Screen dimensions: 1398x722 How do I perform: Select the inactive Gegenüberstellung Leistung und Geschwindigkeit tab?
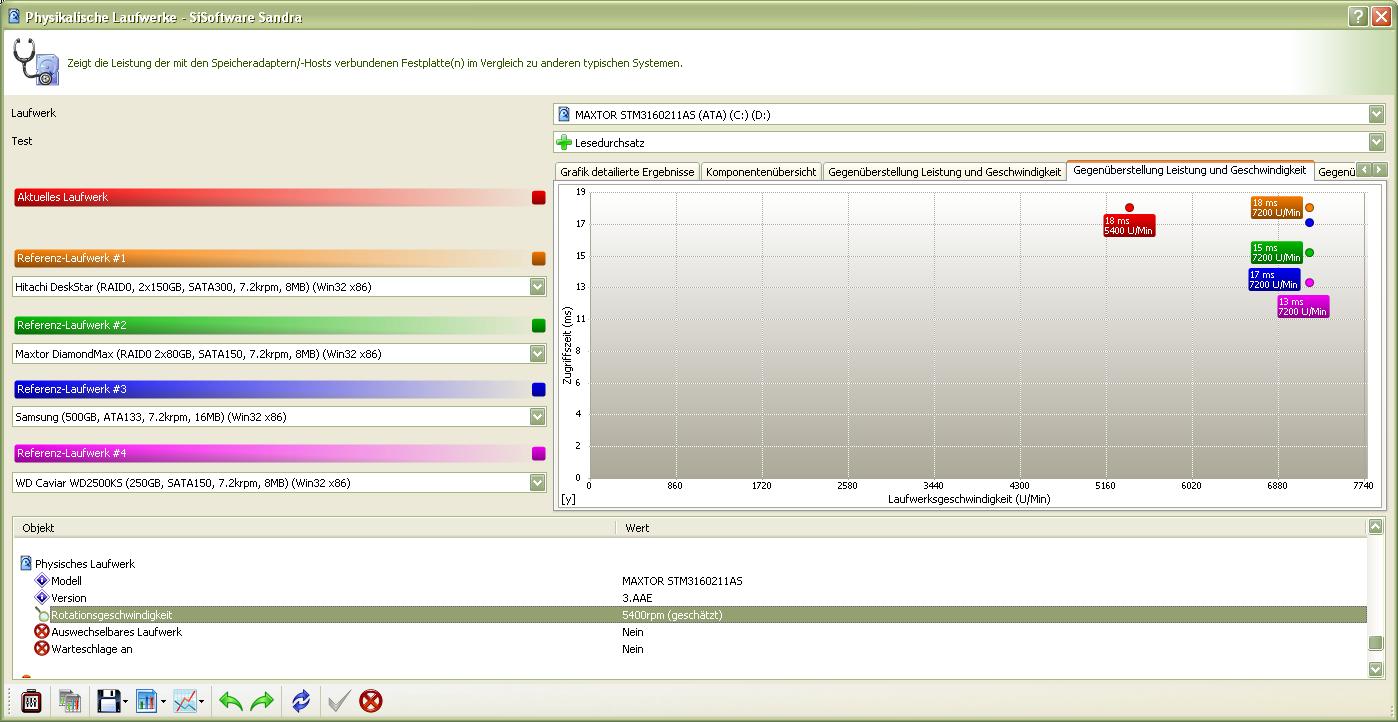(x=944, y=172)
